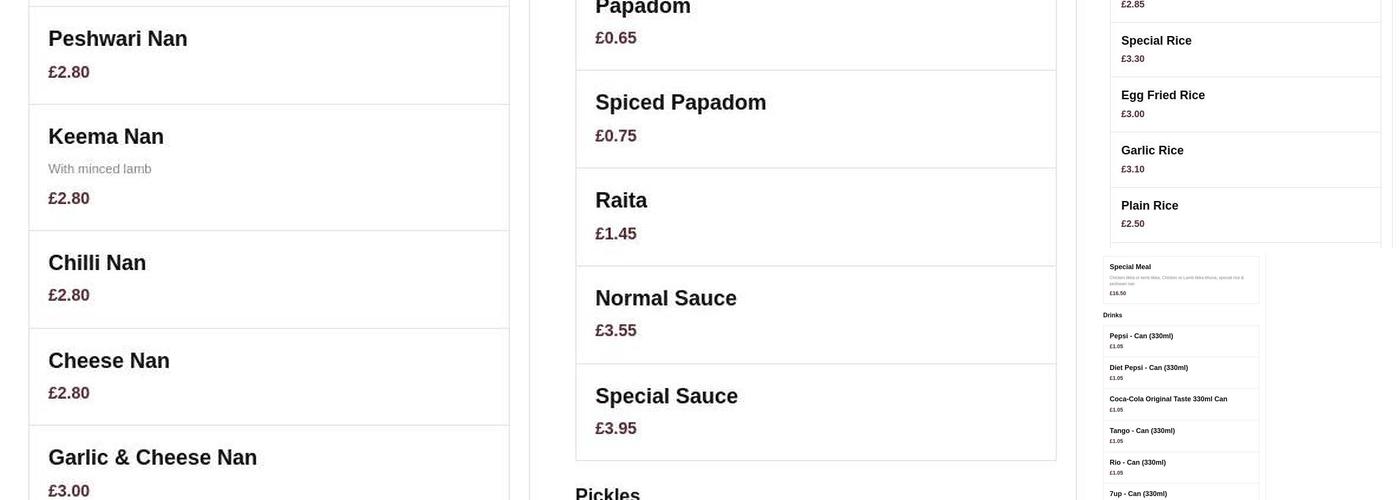Choose Normal Sauce item
The height and width of the screenshot is (500, 1400).
(815, 314)
